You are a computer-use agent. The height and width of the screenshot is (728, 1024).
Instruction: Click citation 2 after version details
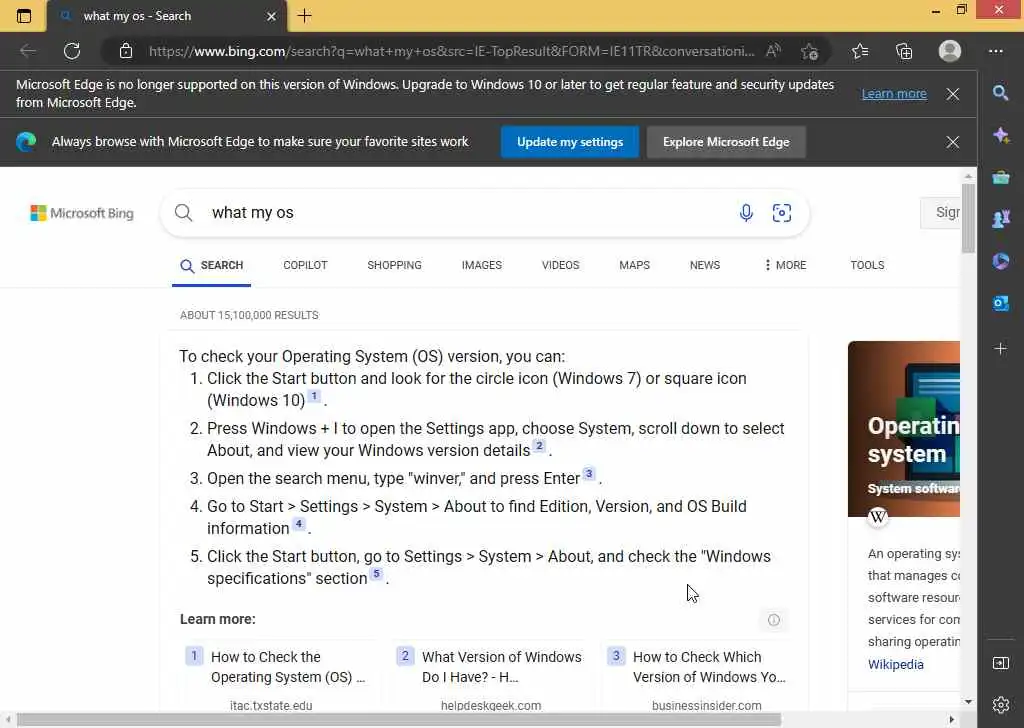(x=539, y=447)
